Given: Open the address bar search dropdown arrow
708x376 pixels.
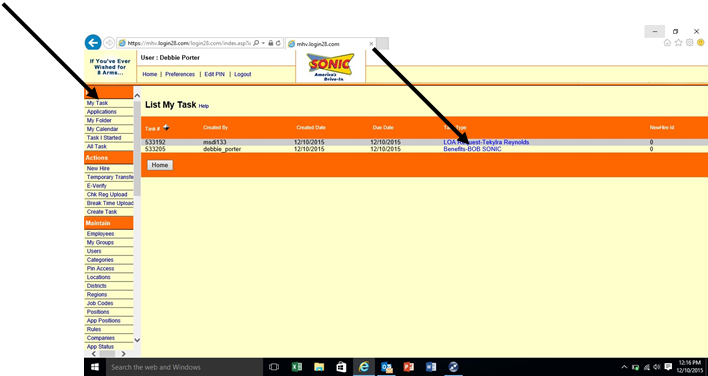Looking at the screenshot, I should (263, 43).
